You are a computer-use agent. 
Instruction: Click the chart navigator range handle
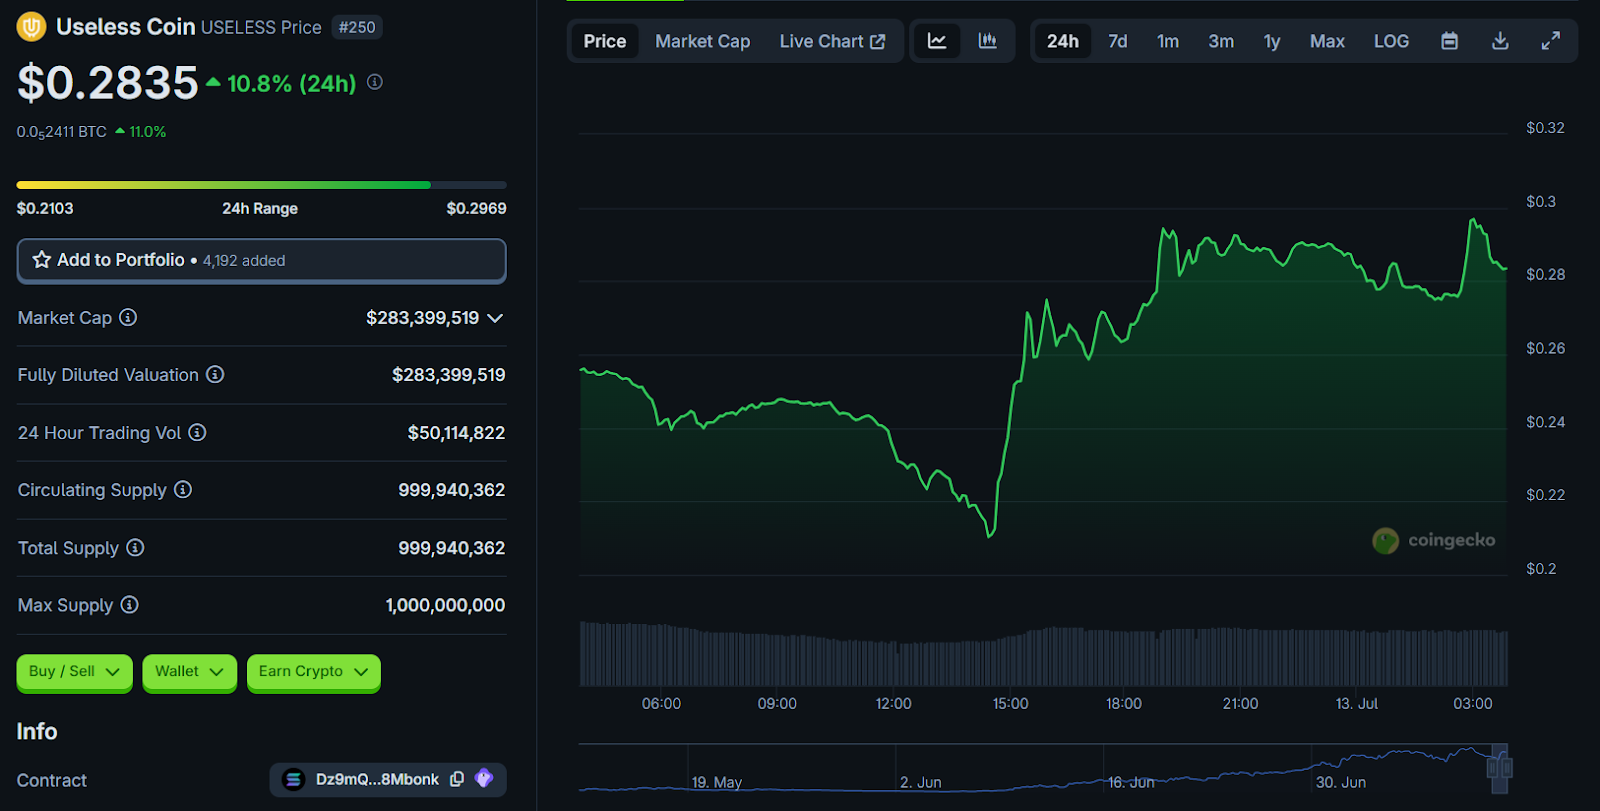(x=1499, y=768)
